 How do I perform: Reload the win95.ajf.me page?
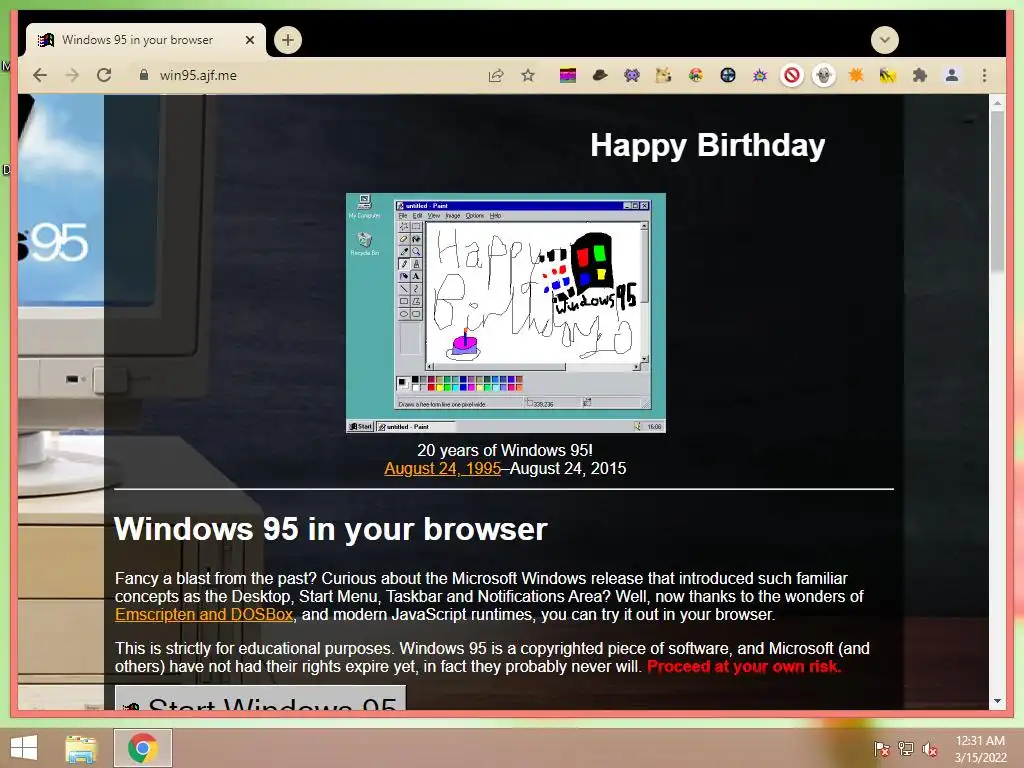pyautogui.click(x=104, y=75)
